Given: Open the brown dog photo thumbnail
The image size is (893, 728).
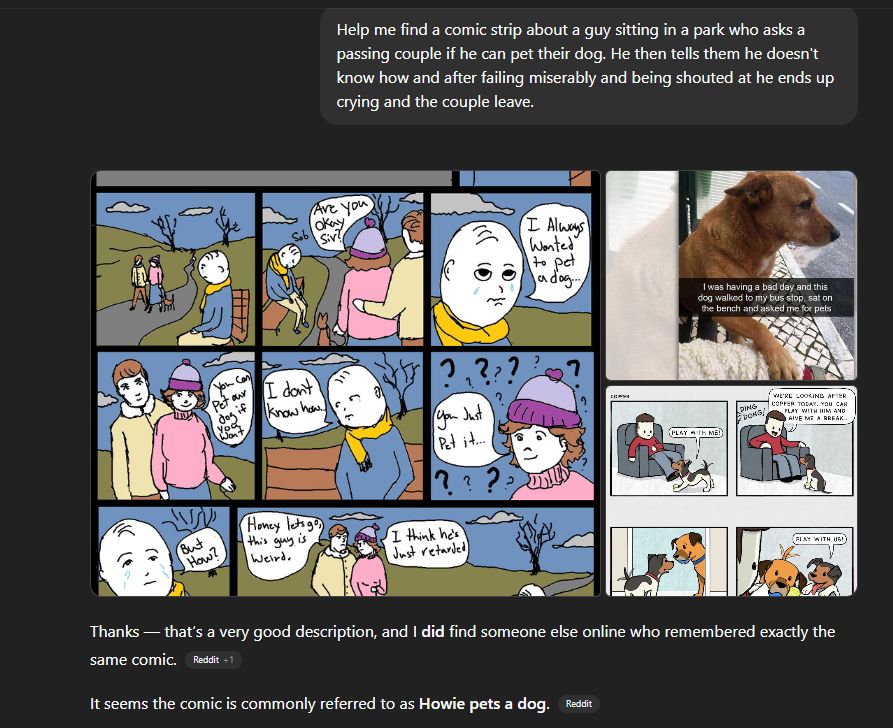Looking at the screenshot, I should (731, 275).
